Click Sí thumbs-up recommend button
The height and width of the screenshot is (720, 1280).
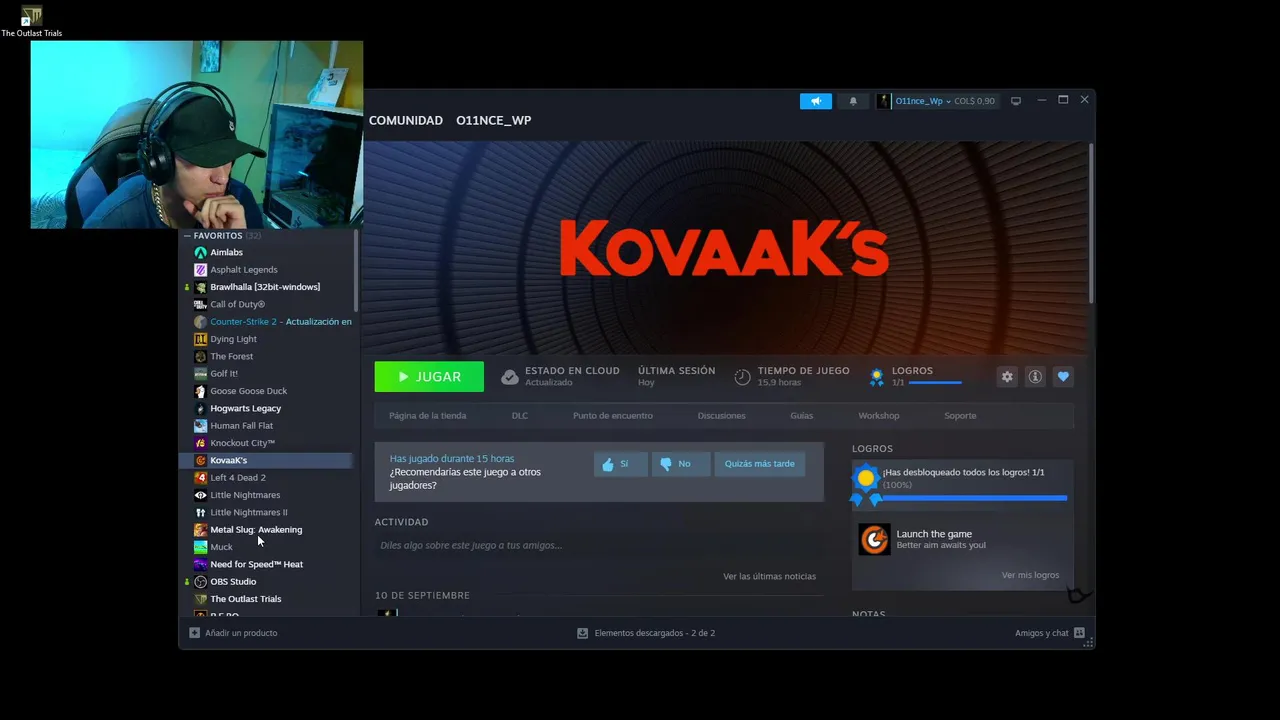coord(621,464)
